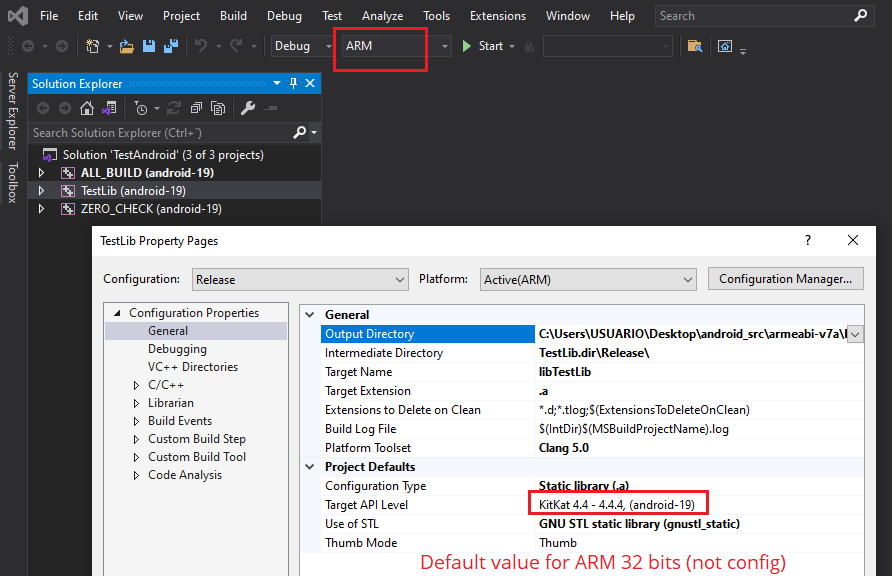
Task: Click the Collapse All icon in Solution Explorer
Action: (196, 108)
